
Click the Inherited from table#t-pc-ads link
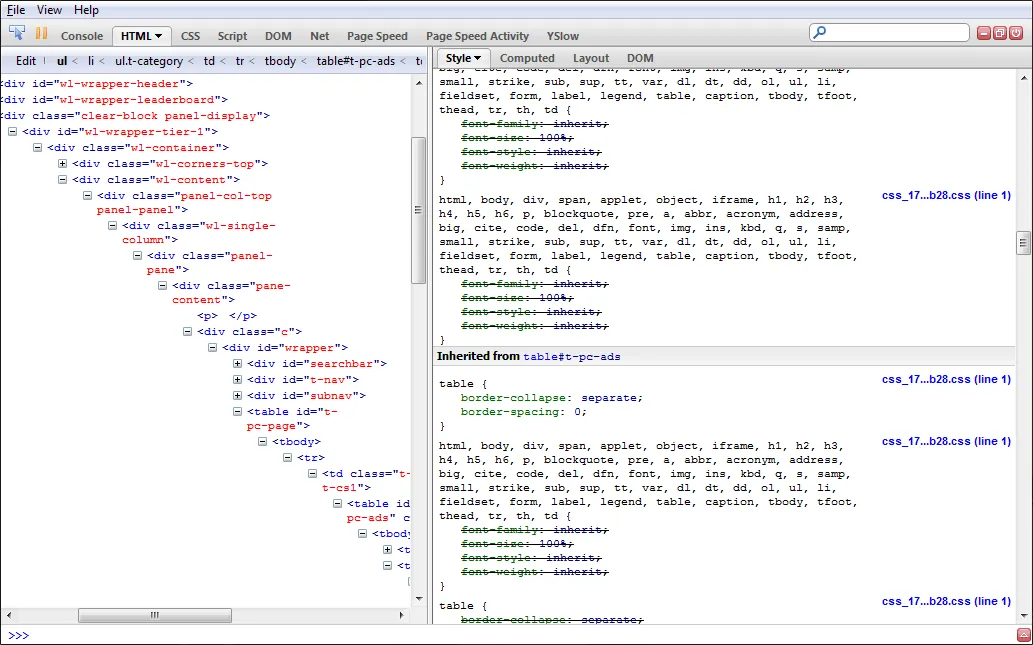tap(572, 356)
